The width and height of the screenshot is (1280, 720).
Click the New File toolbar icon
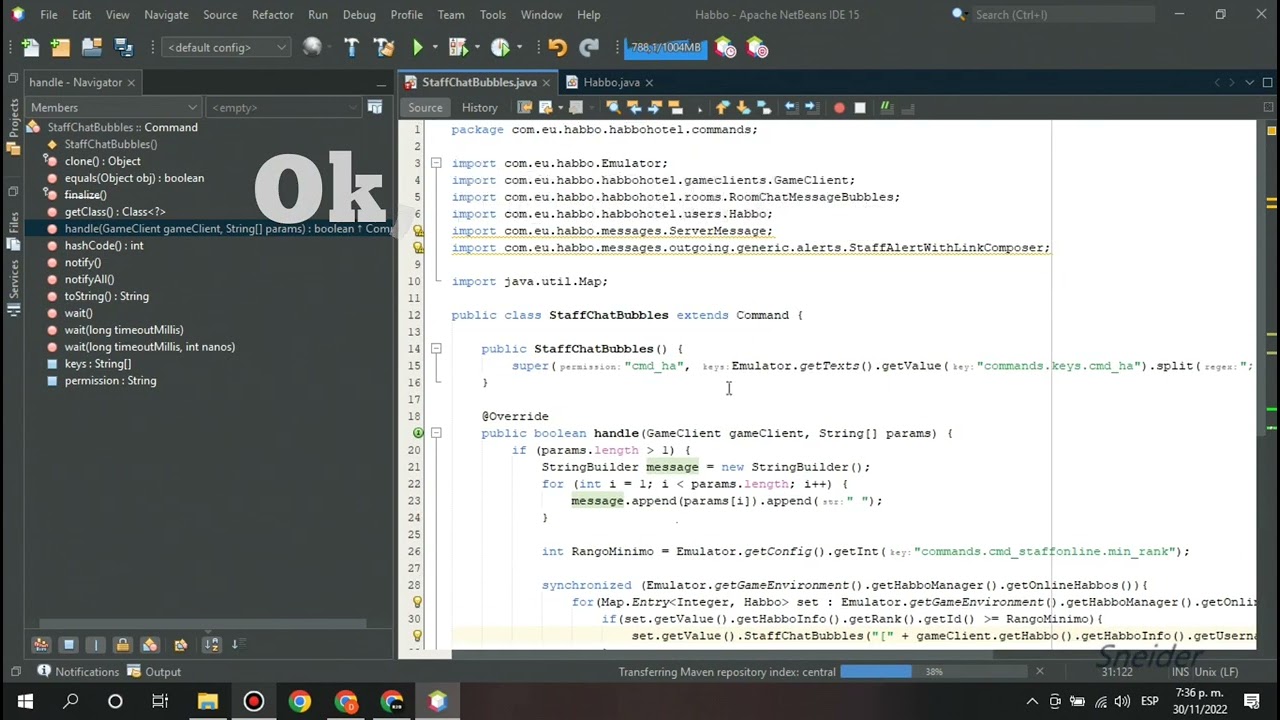point(30,47)
